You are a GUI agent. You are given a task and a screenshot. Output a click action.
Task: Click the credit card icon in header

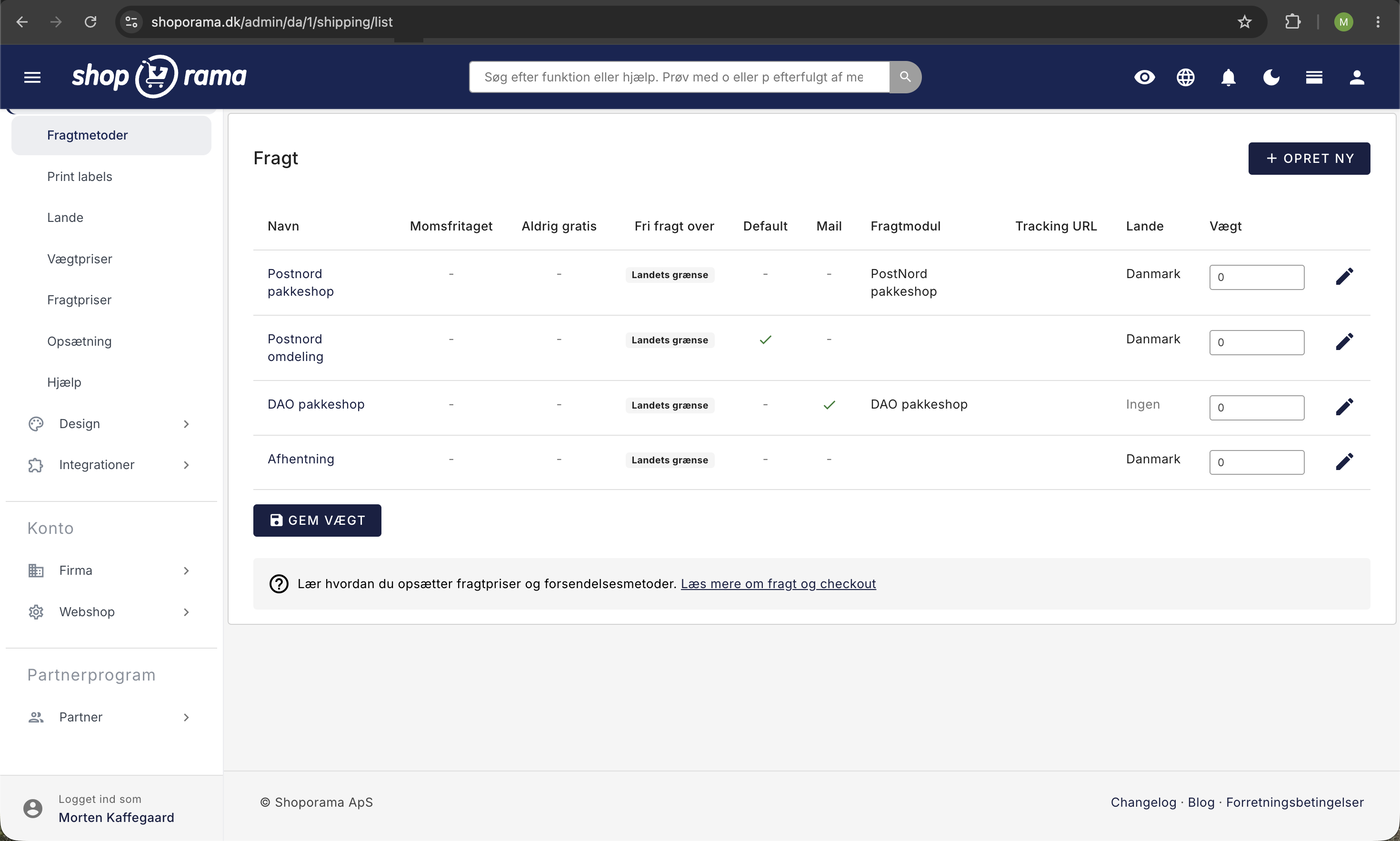pyautogui.click(x=1314, y=77)
